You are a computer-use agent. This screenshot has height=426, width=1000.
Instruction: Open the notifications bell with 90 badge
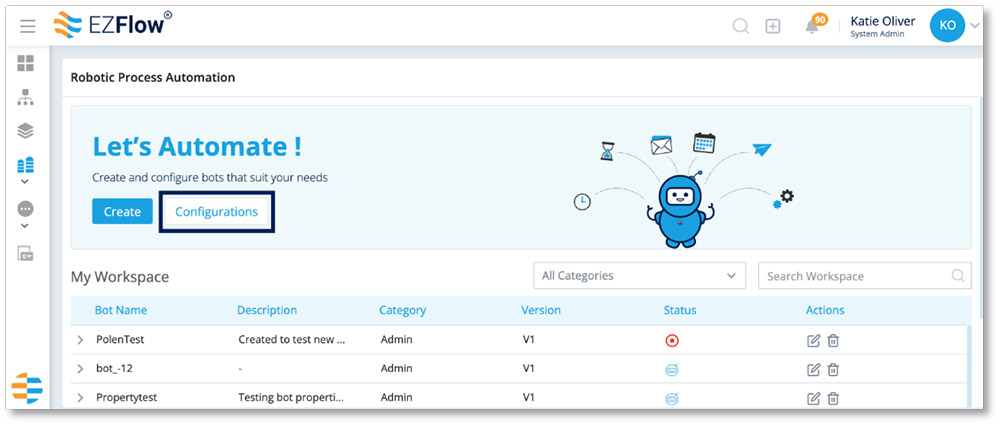(812, 26)
